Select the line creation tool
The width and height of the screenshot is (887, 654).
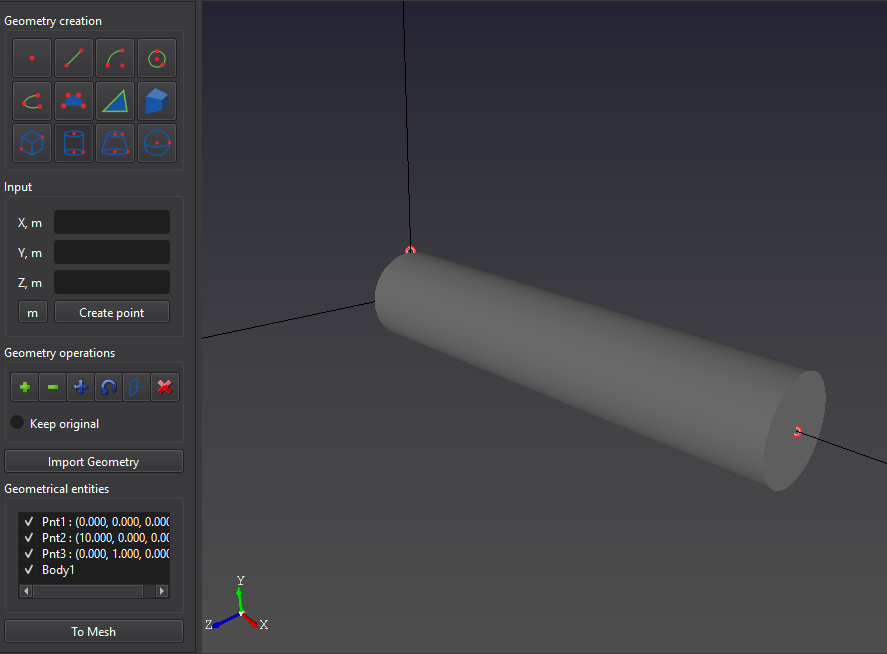pyautogui.click(x=74, y=59)
